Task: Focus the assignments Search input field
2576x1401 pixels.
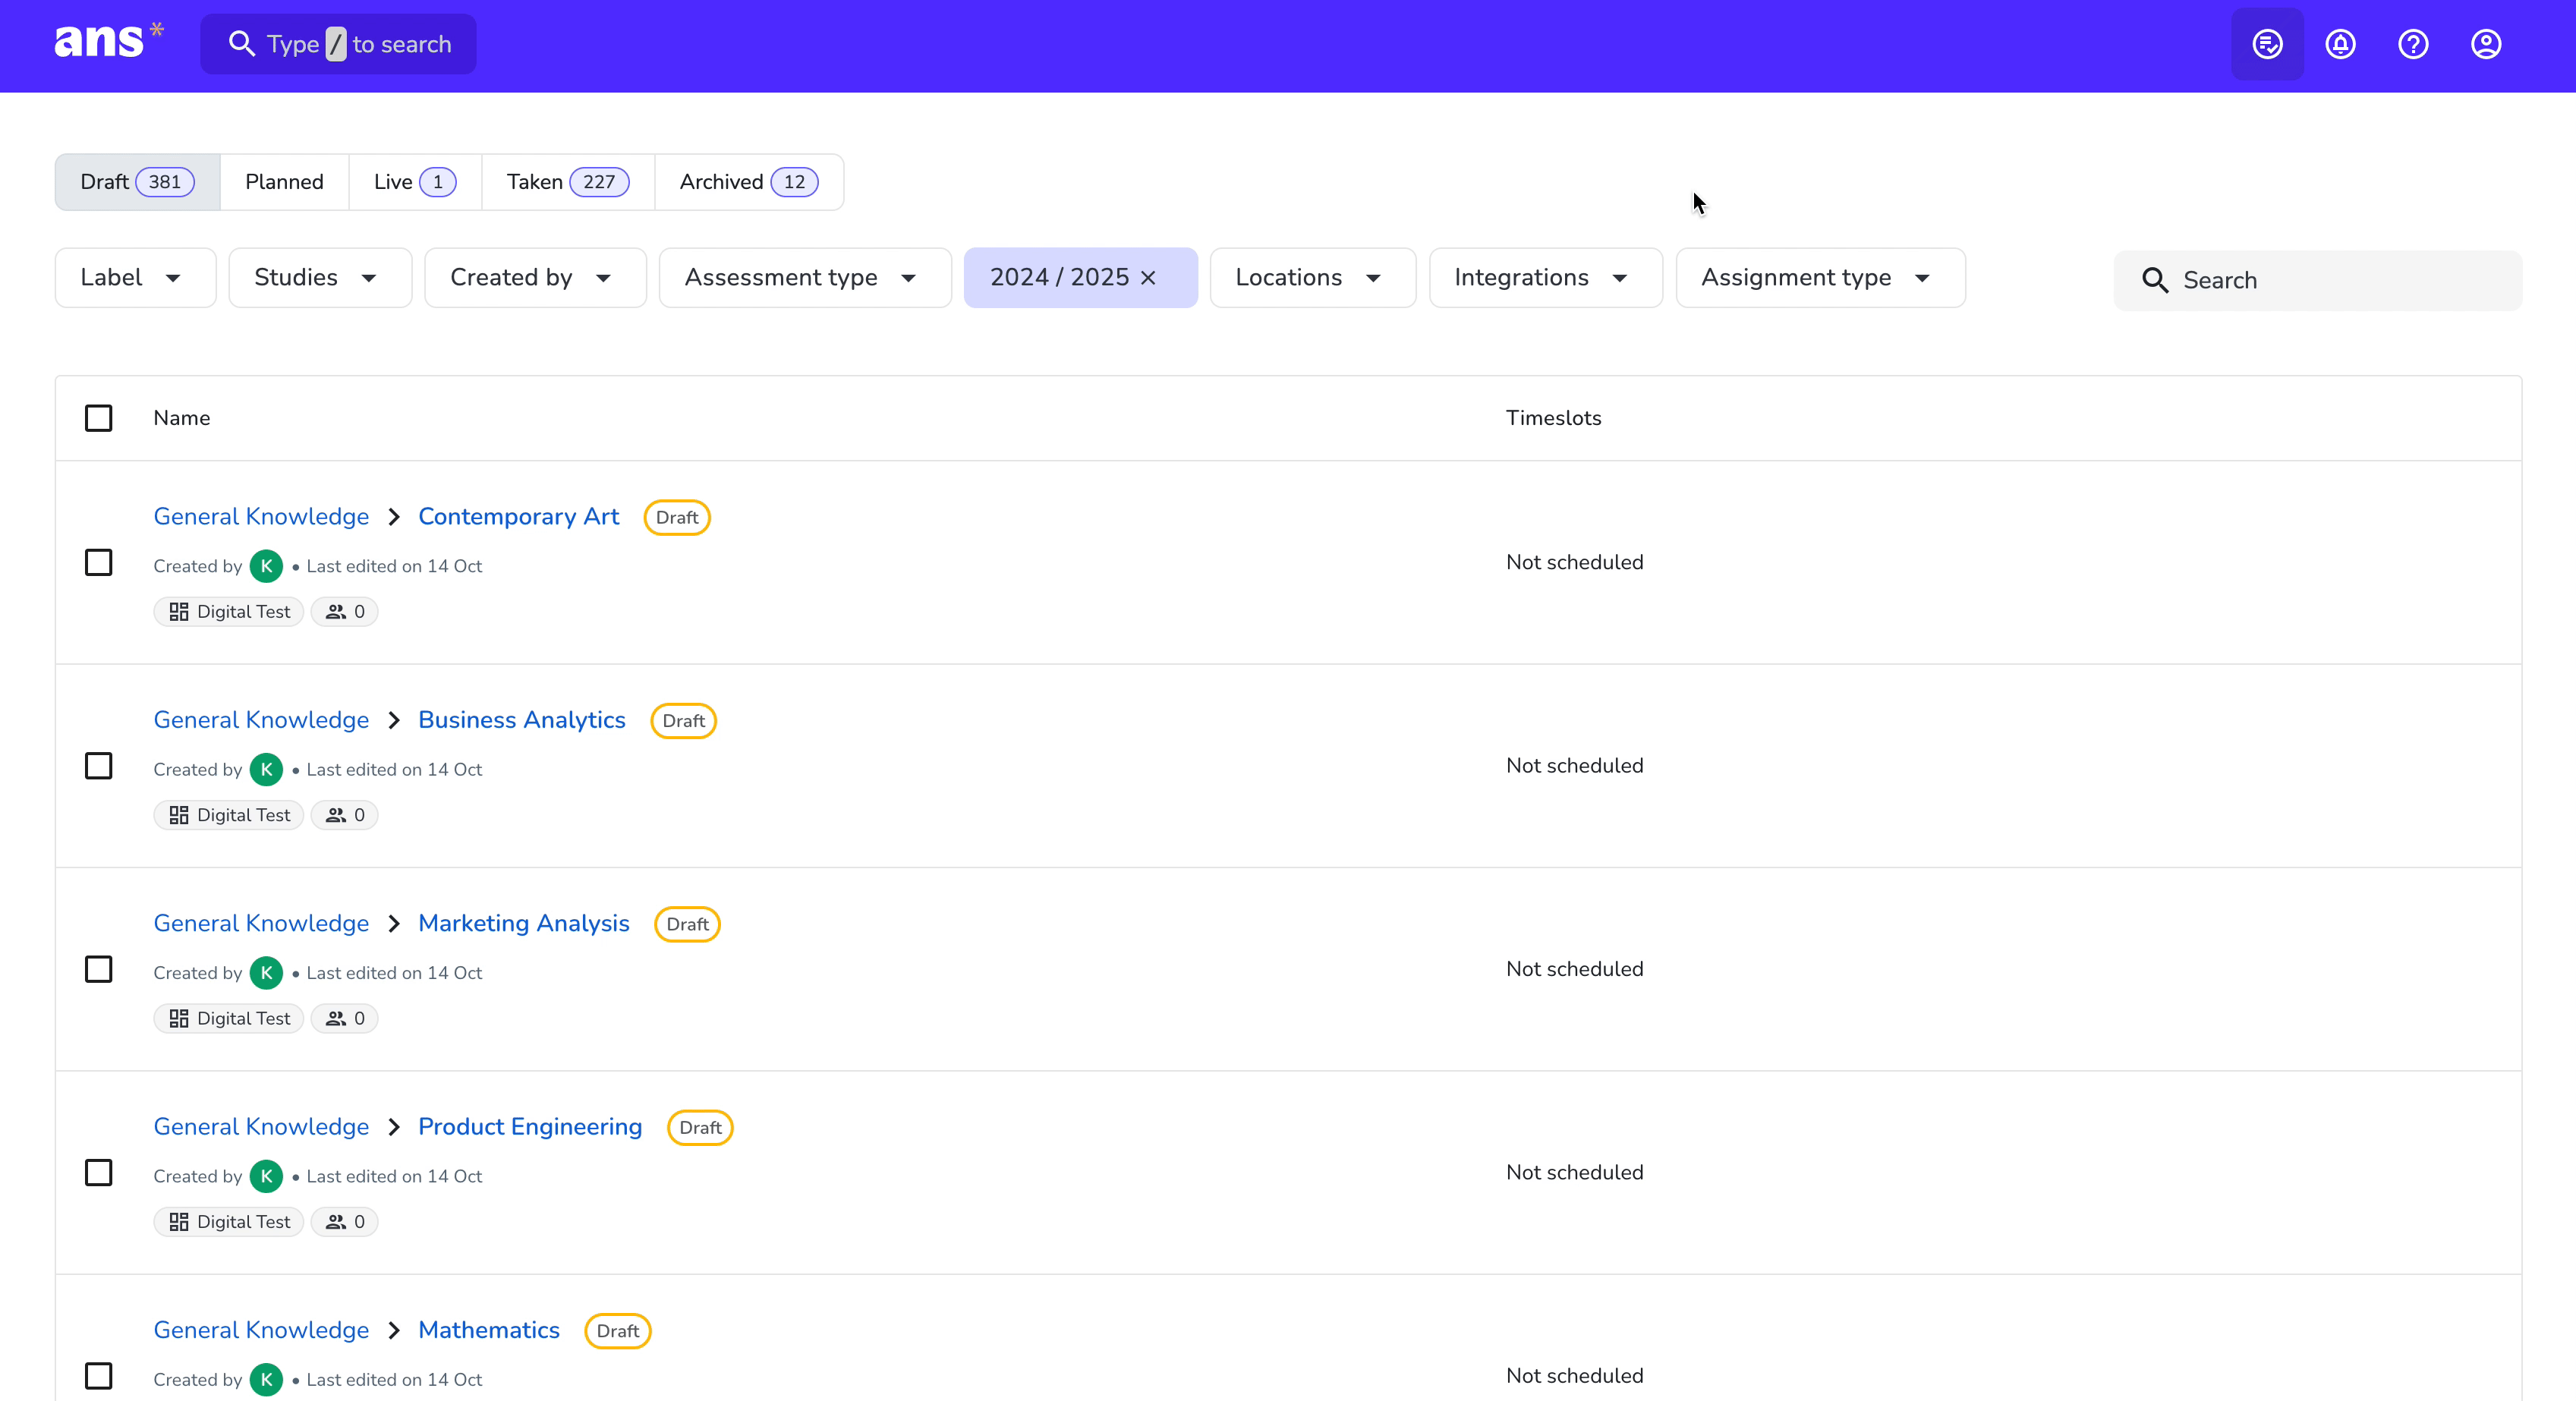Action: [2318, 281]
